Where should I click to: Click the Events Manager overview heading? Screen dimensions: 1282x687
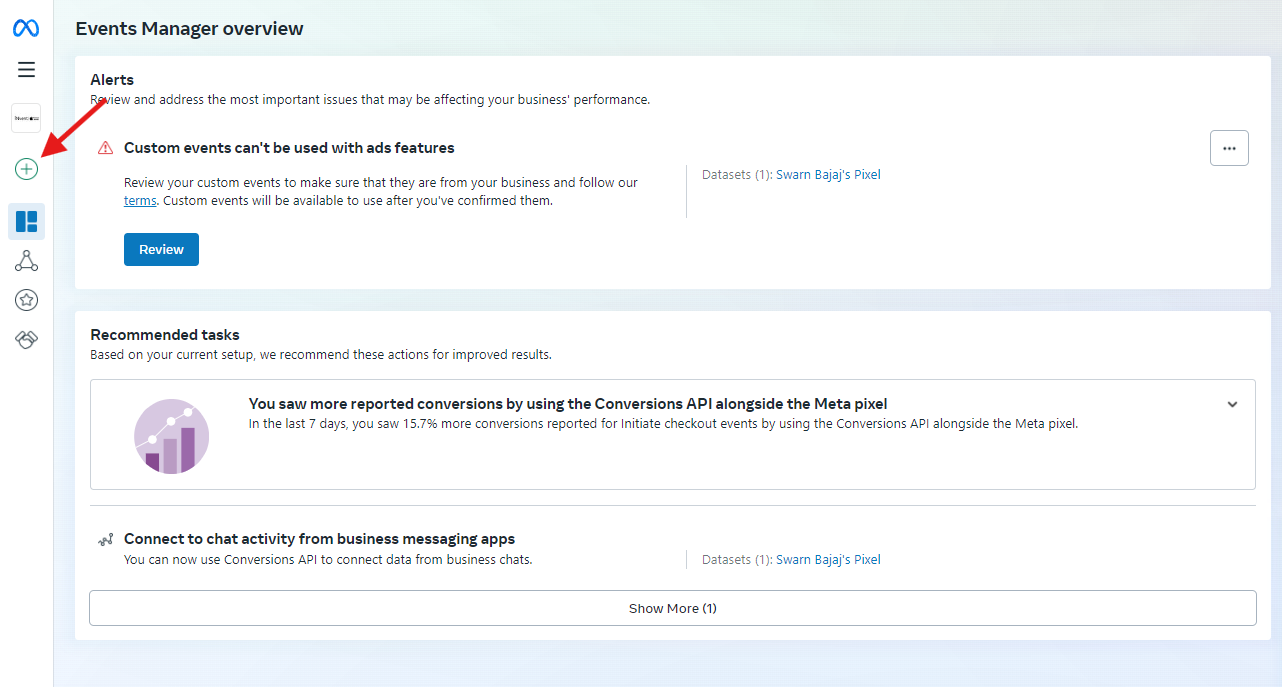pos(189,29)
